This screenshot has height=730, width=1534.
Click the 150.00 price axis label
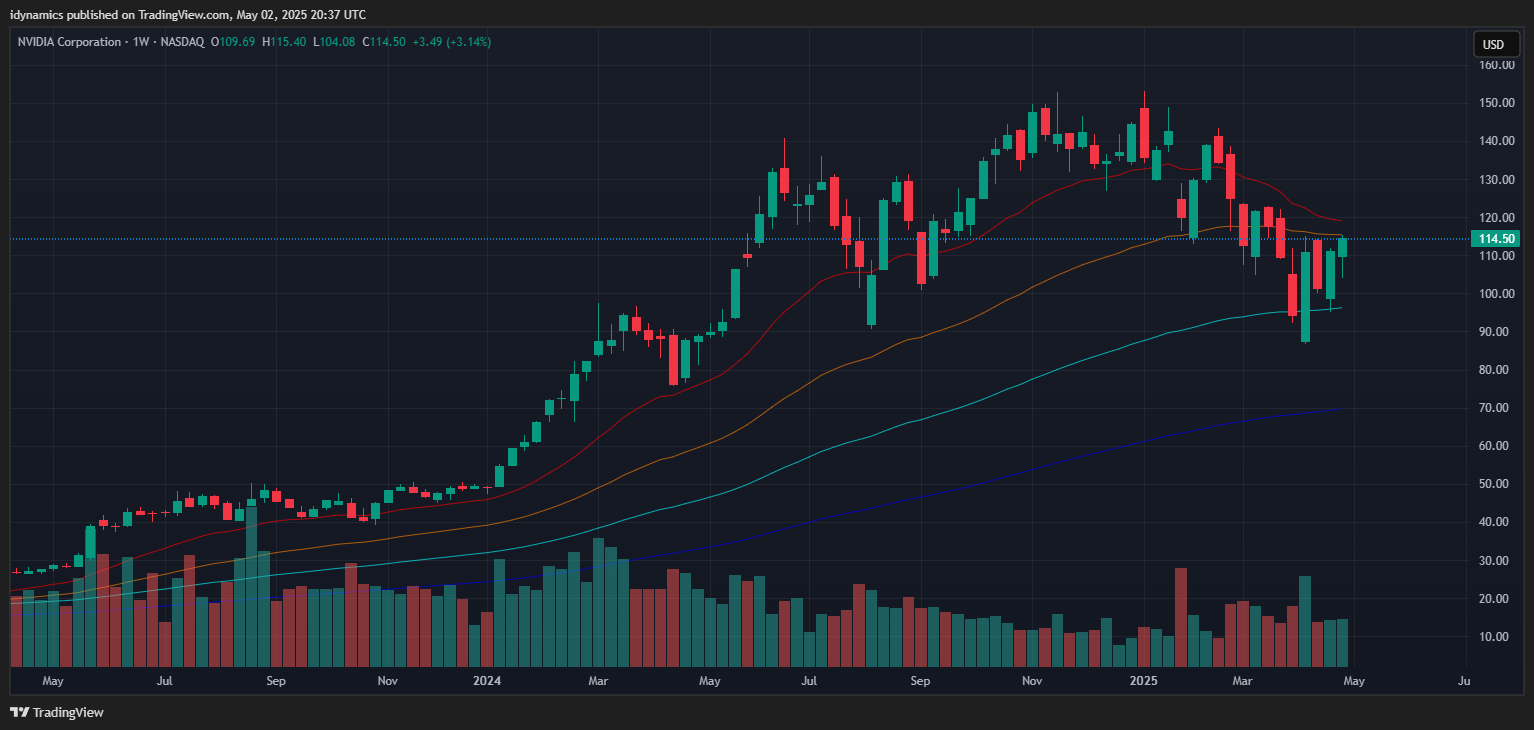coord(1496,103)
